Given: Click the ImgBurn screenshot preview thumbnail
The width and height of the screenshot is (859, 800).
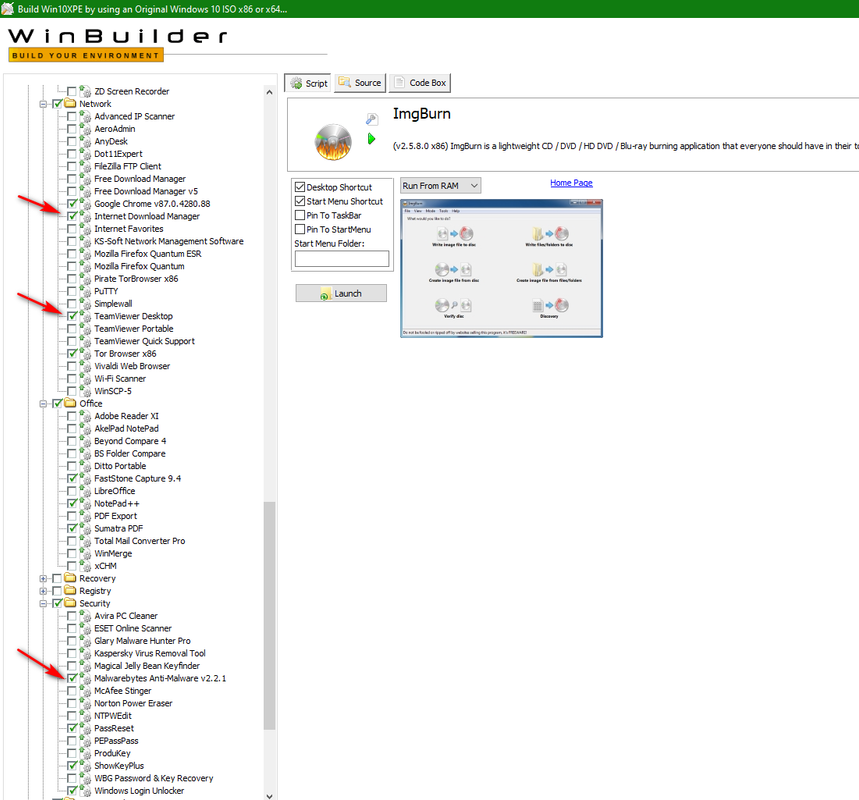Looking at the screenshot, I should tap(501, 268).
